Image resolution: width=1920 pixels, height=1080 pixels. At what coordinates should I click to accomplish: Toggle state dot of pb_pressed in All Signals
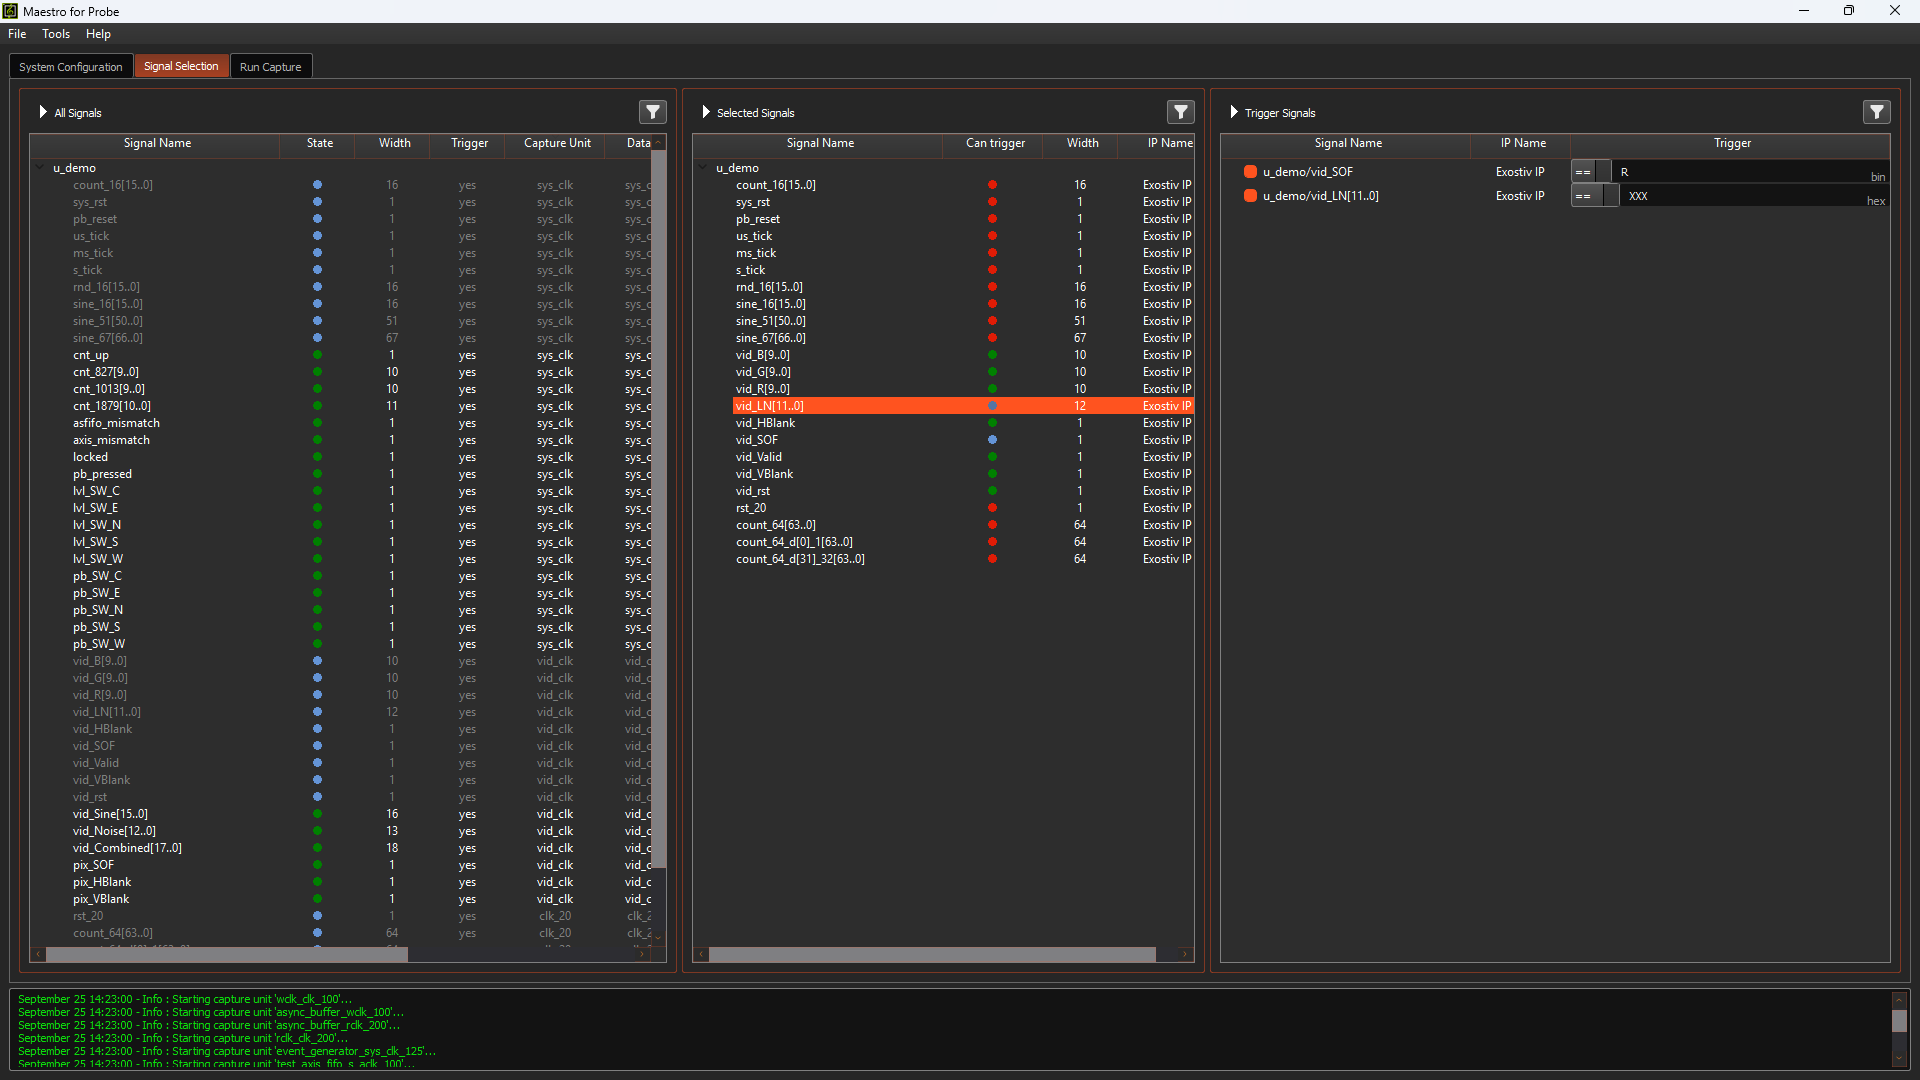(x=318, y=474)
